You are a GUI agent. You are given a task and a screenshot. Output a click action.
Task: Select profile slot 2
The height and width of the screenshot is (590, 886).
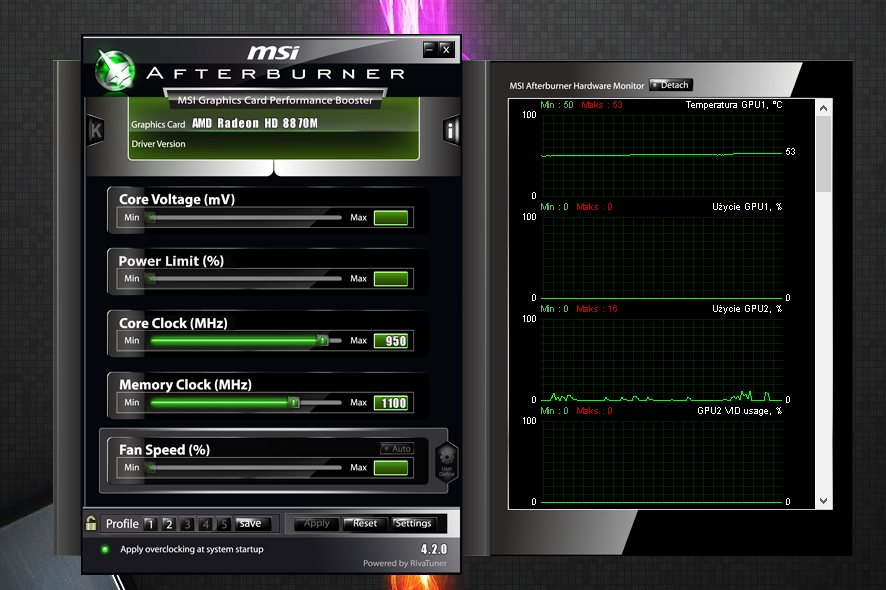coord(168,524)
